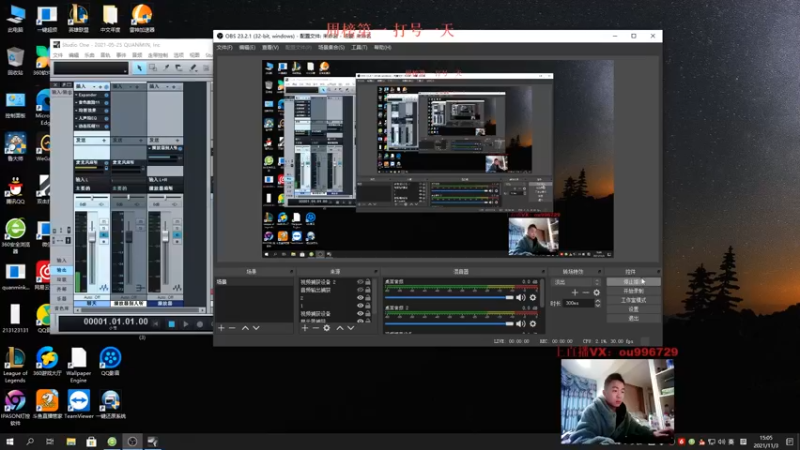
Task: Click Stop in Studio One transport
Action: [x=171, y=324]
